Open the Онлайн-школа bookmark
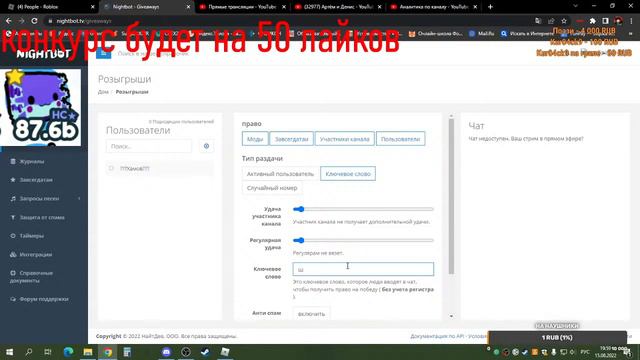This screenshot has width=640, height=360. click(x=436, y=33)
